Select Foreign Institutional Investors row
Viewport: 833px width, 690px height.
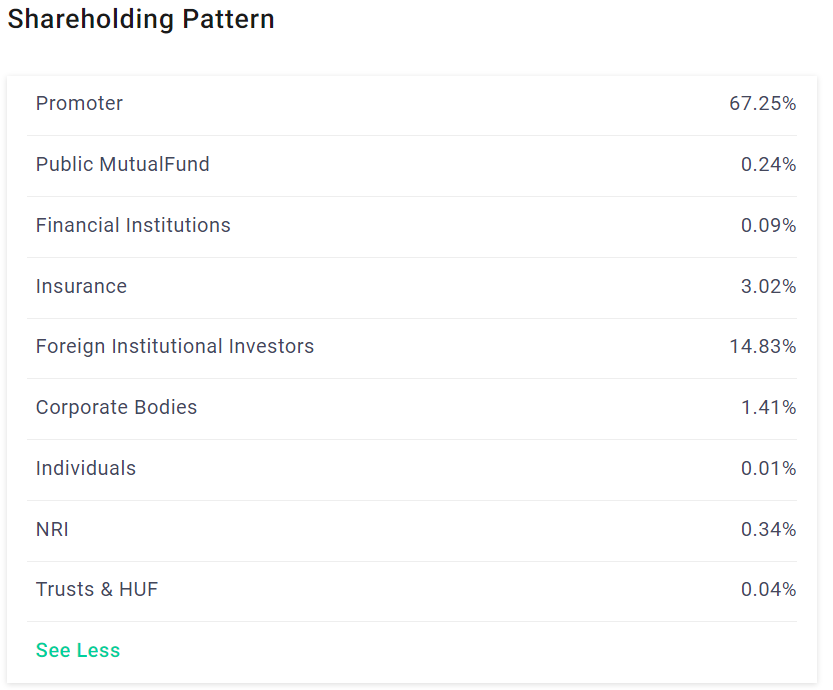pyautogui.click(x=412, y=348)
